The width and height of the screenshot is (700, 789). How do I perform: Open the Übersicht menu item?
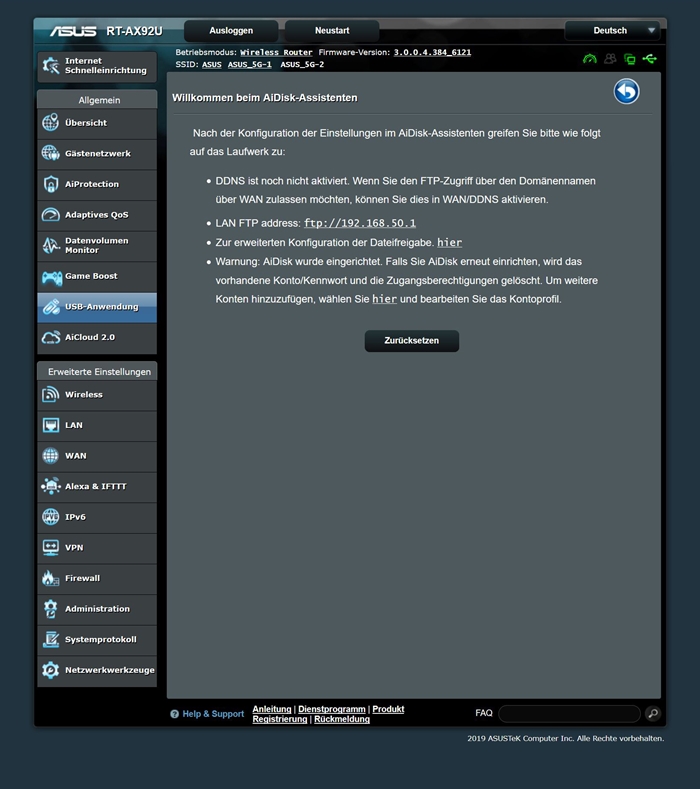[97, 123]
